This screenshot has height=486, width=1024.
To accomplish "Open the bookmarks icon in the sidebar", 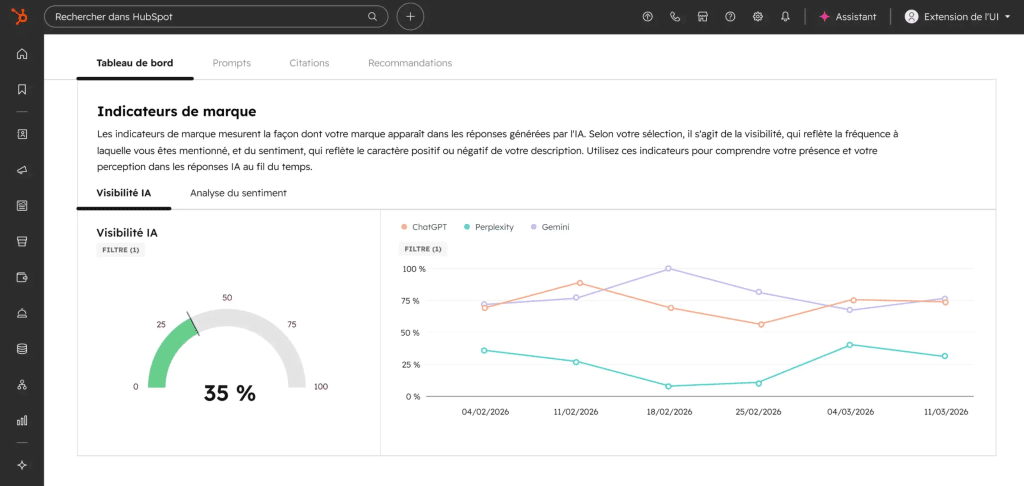I will click(22, 89).
